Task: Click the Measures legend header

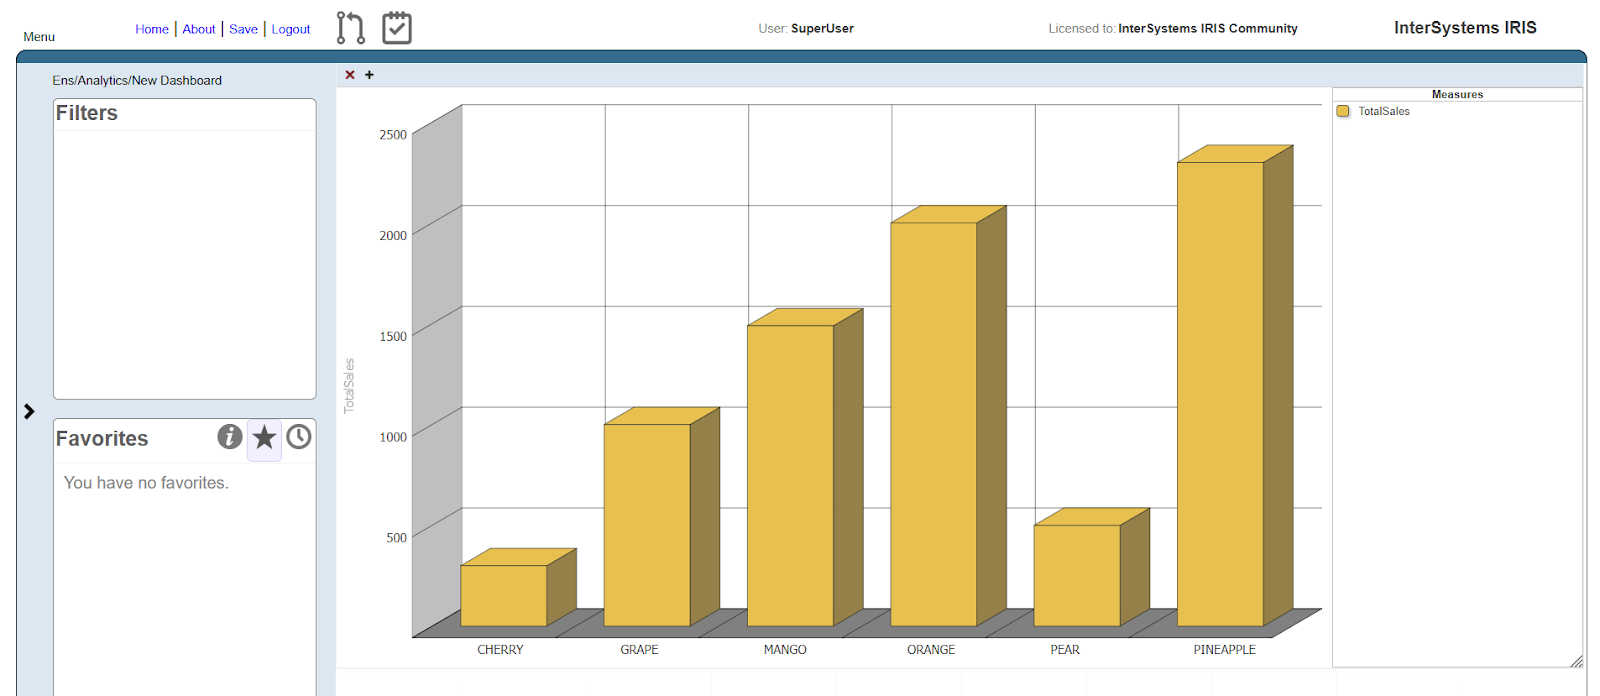Action: click(1457, 94)
